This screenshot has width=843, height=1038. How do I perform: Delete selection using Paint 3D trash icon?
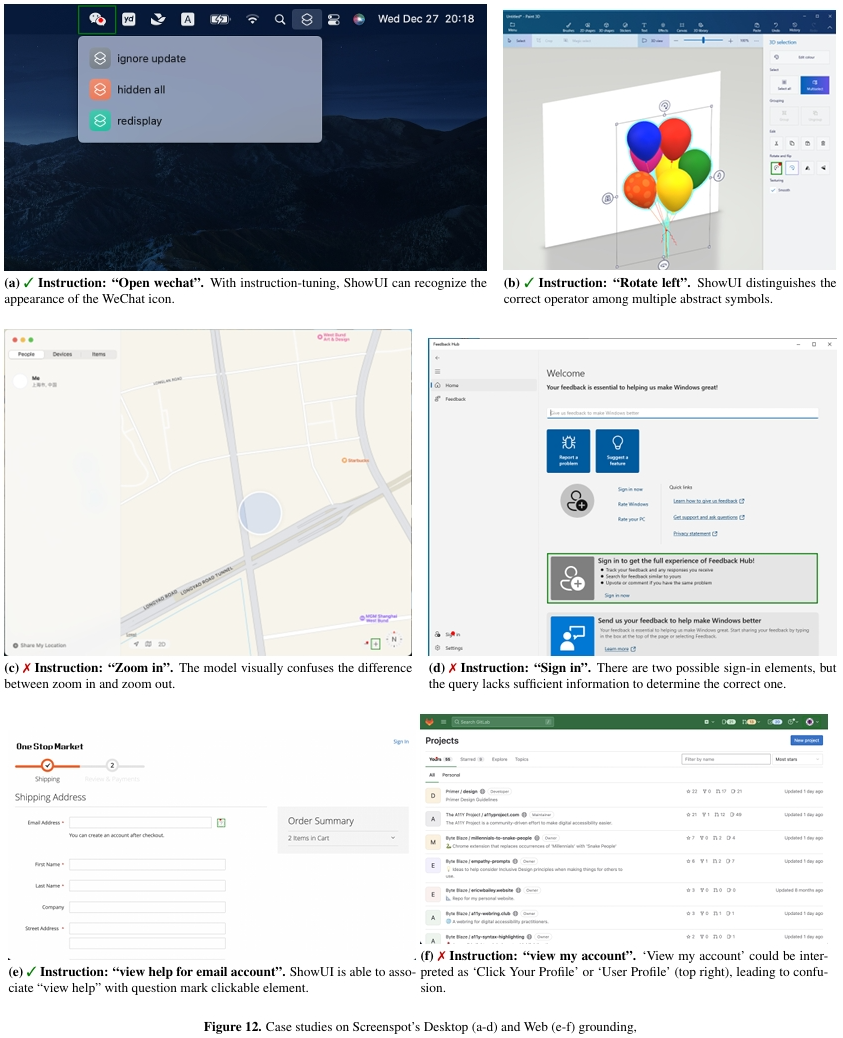pyautogui.click(x=823, y=144)
